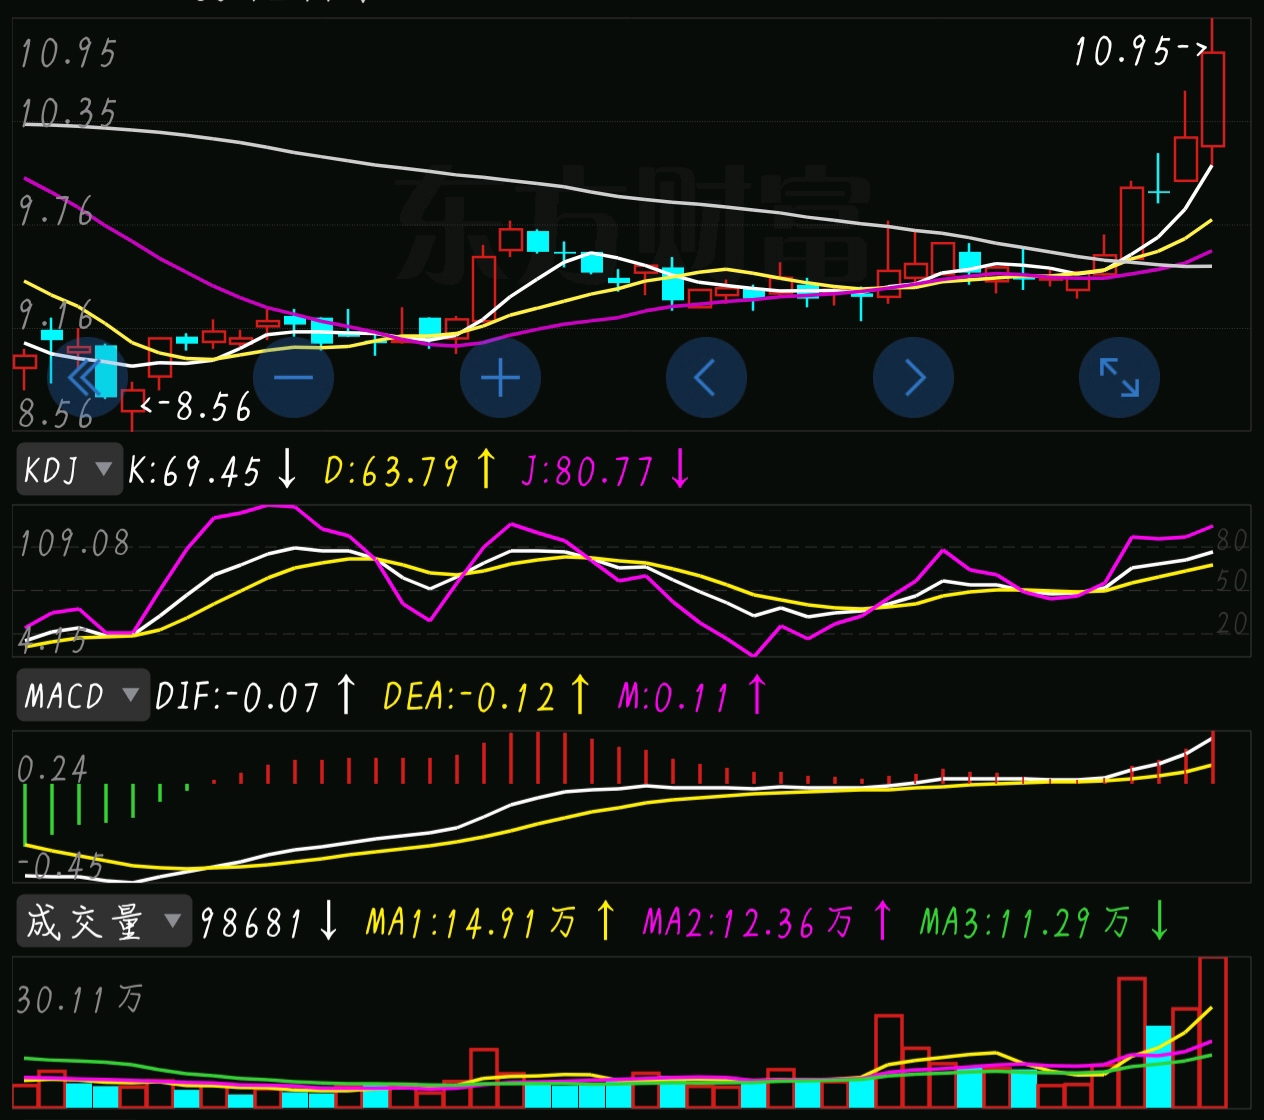Tap the 10.35 price axis label
The height and width of the screenshot is (1120, 1264).
click(69, 113)
